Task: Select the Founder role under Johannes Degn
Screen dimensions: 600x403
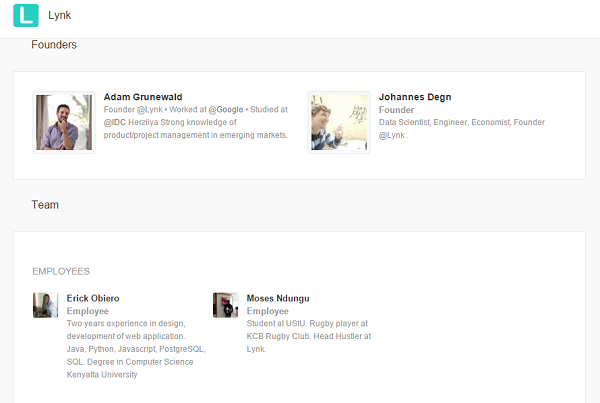Action: tap(396, 110)
